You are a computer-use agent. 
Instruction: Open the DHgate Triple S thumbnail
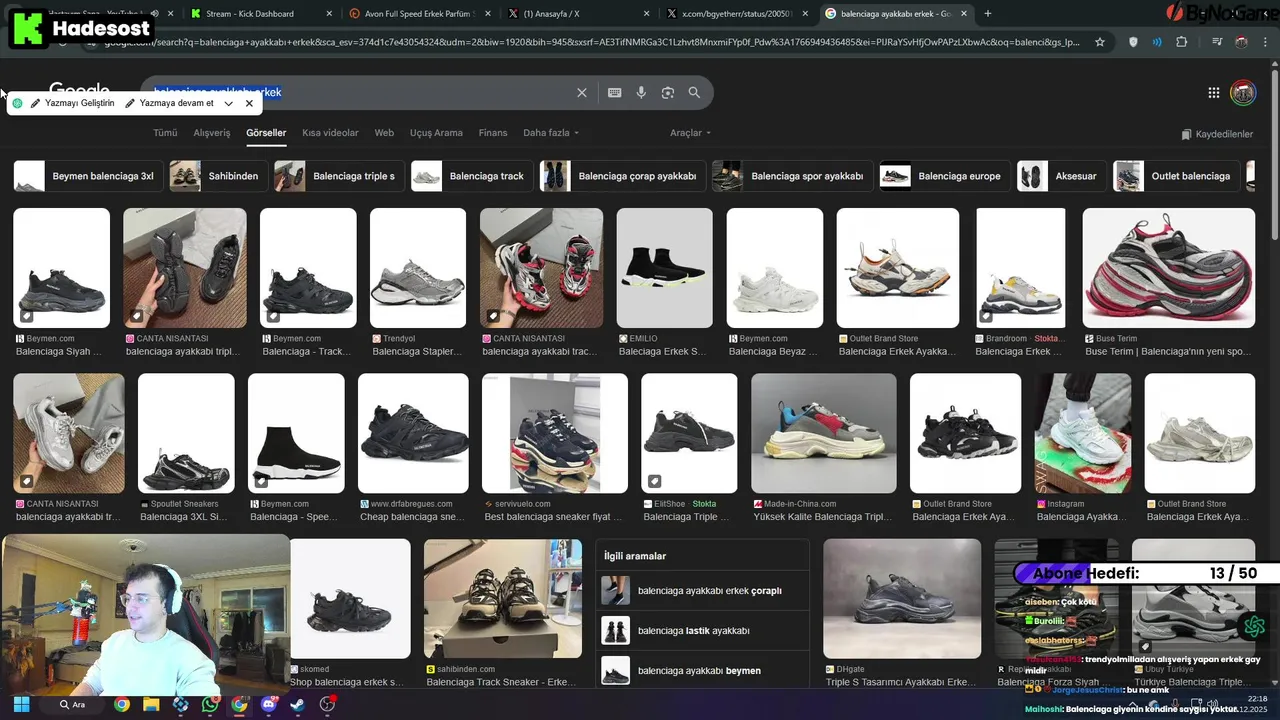(x=902, y=598)
